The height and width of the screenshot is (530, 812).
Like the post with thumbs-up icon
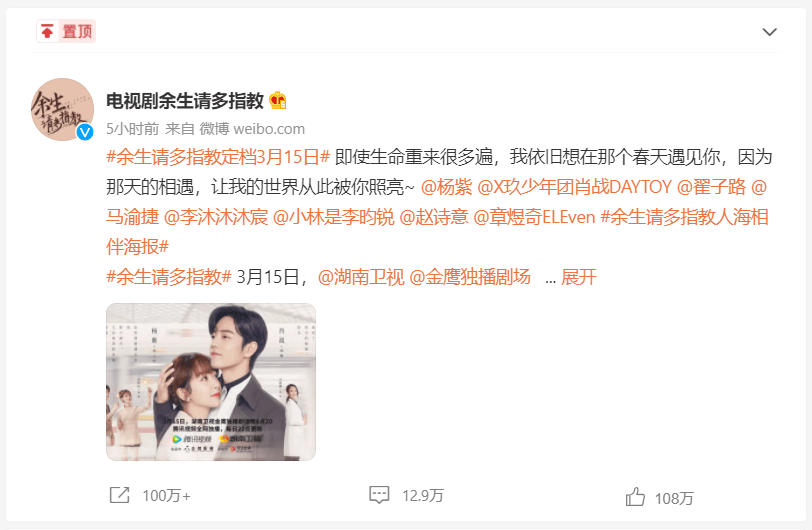point(635,497)
